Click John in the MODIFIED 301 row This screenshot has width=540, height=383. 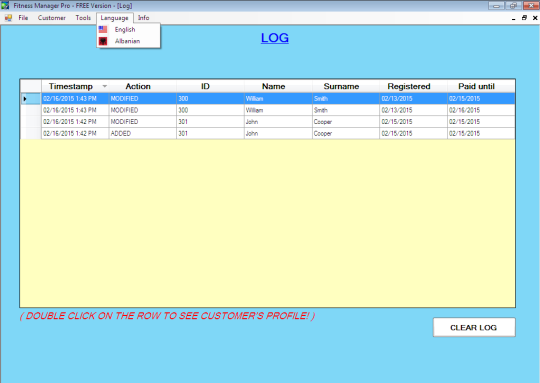[x=278, y=122]
